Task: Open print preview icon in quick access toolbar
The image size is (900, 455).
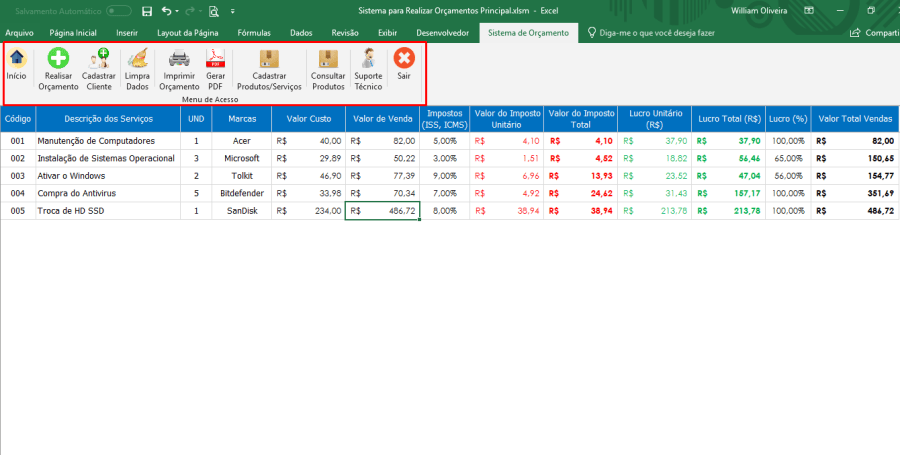Action: 214,11
